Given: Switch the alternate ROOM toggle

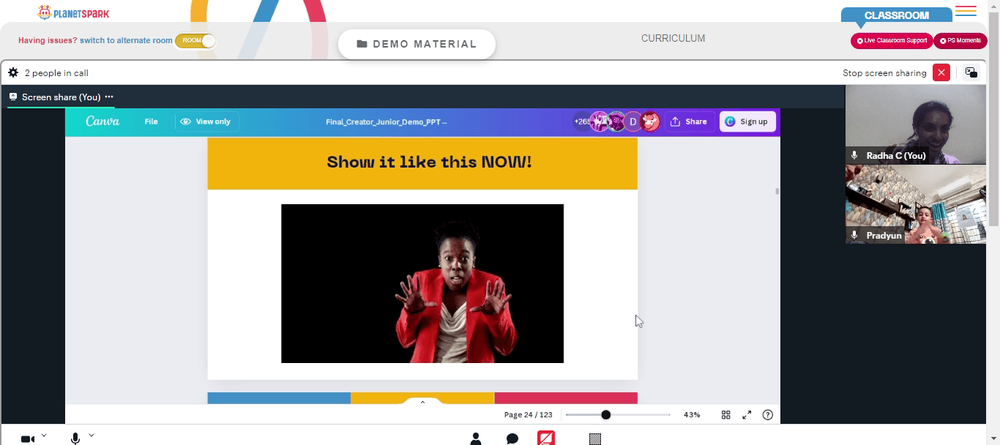Looking at the screenshot, I should 195,40.
